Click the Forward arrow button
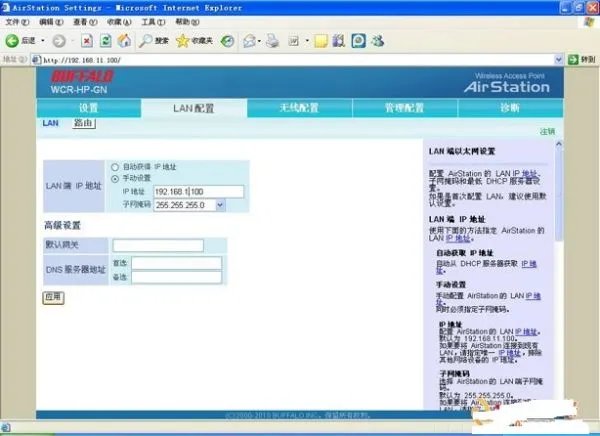Image resolution: width=600 pixels, height=436 pixels. (59, 41)
